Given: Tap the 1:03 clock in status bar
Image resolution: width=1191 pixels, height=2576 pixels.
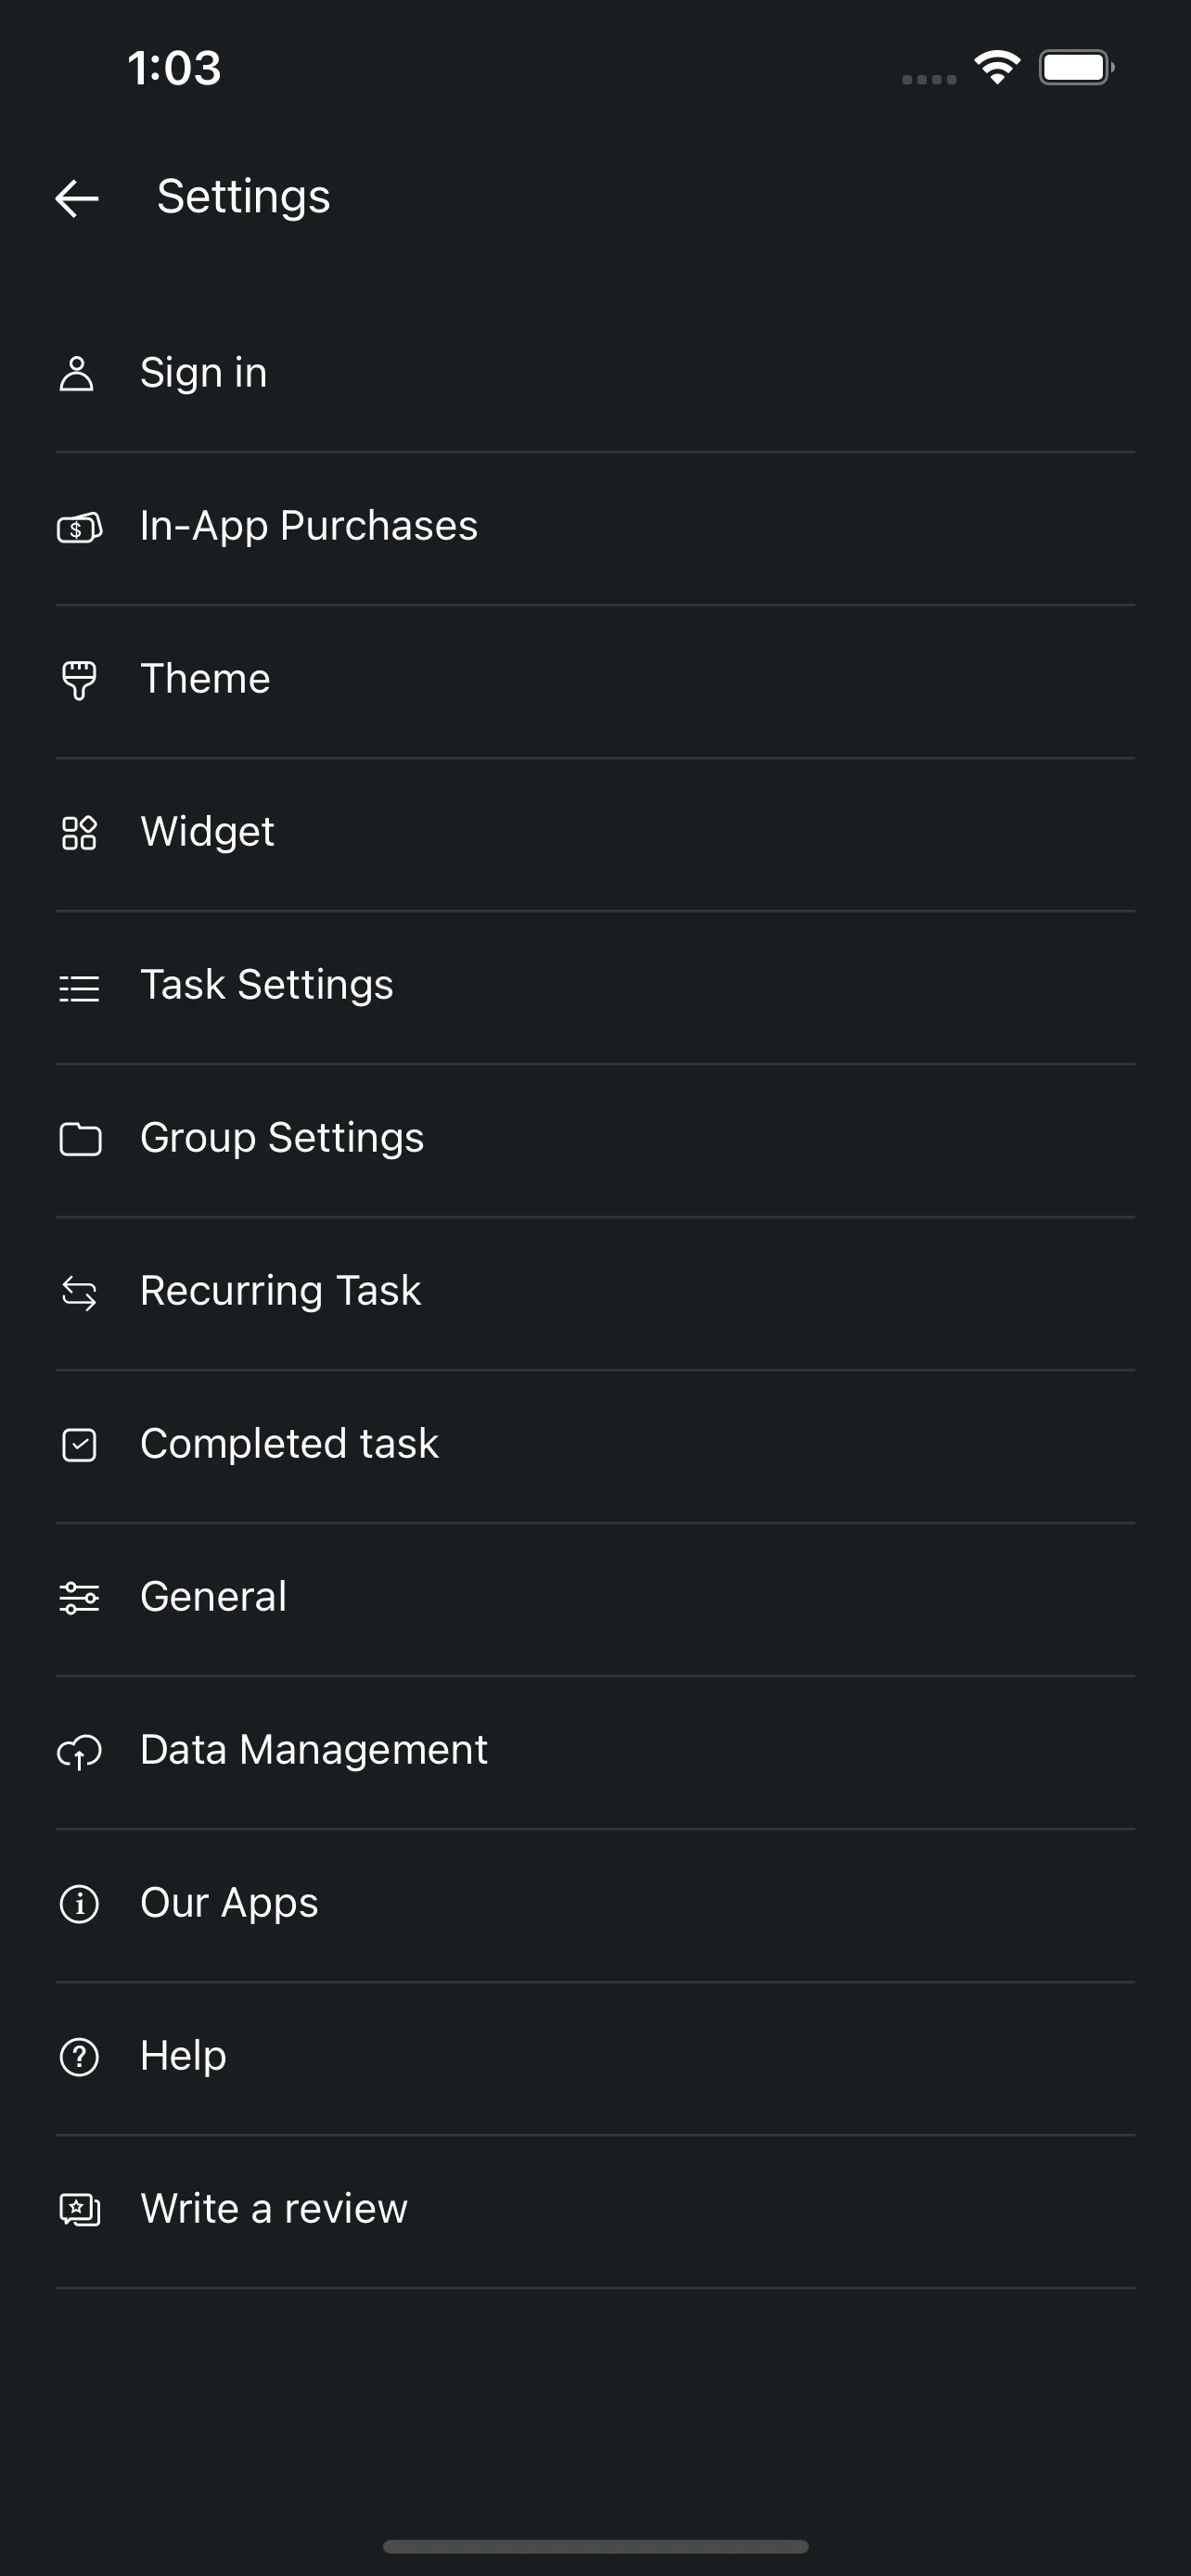Looking at the screenshot, I should coord(174,68).
